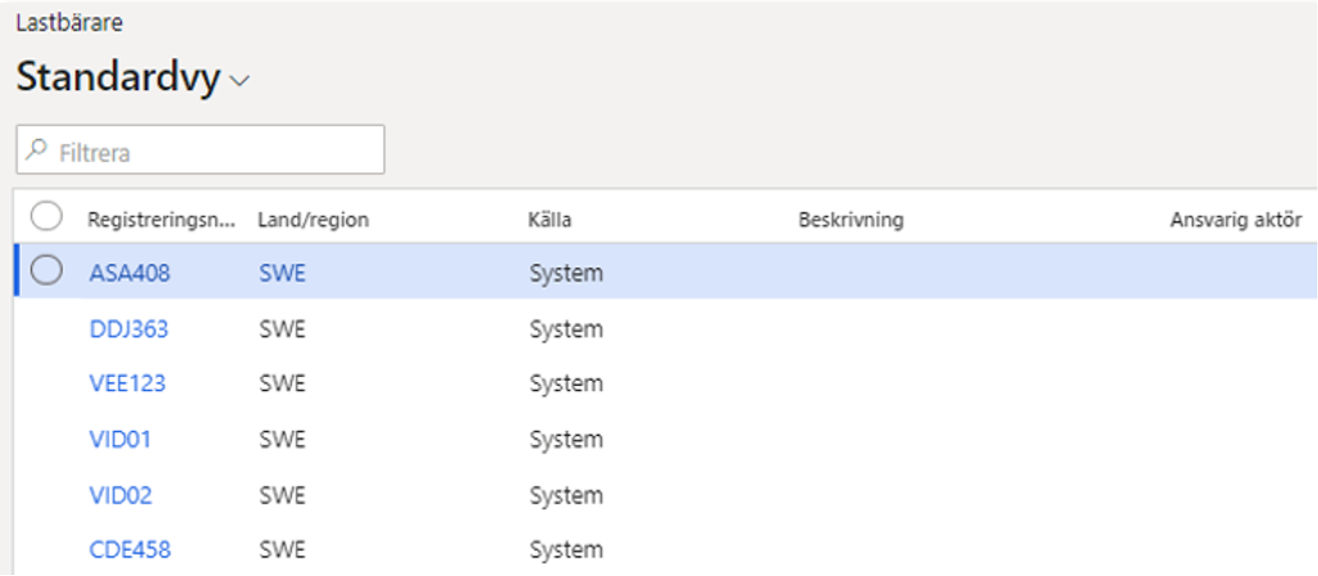The image size is (1318, 576).
Task: Select the SWE cell in VID02 row
Action: 282,495
